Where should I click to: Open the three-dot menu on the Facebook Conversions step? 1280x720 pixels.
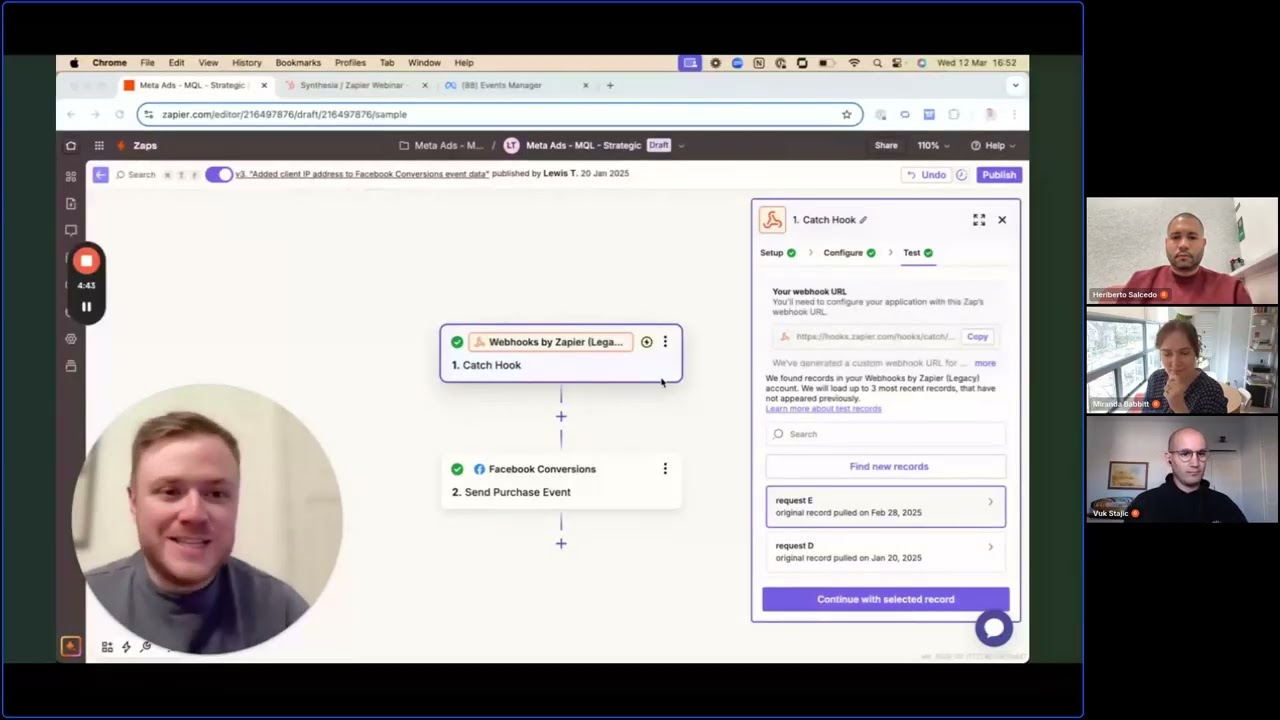click(x=665, y=469)
